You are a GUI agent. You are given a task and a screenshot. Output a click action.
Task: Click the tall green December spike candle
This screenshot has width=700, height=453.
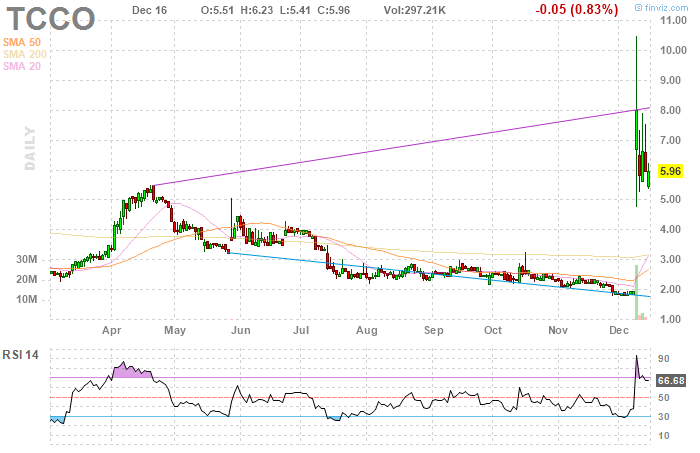(636, 100)
